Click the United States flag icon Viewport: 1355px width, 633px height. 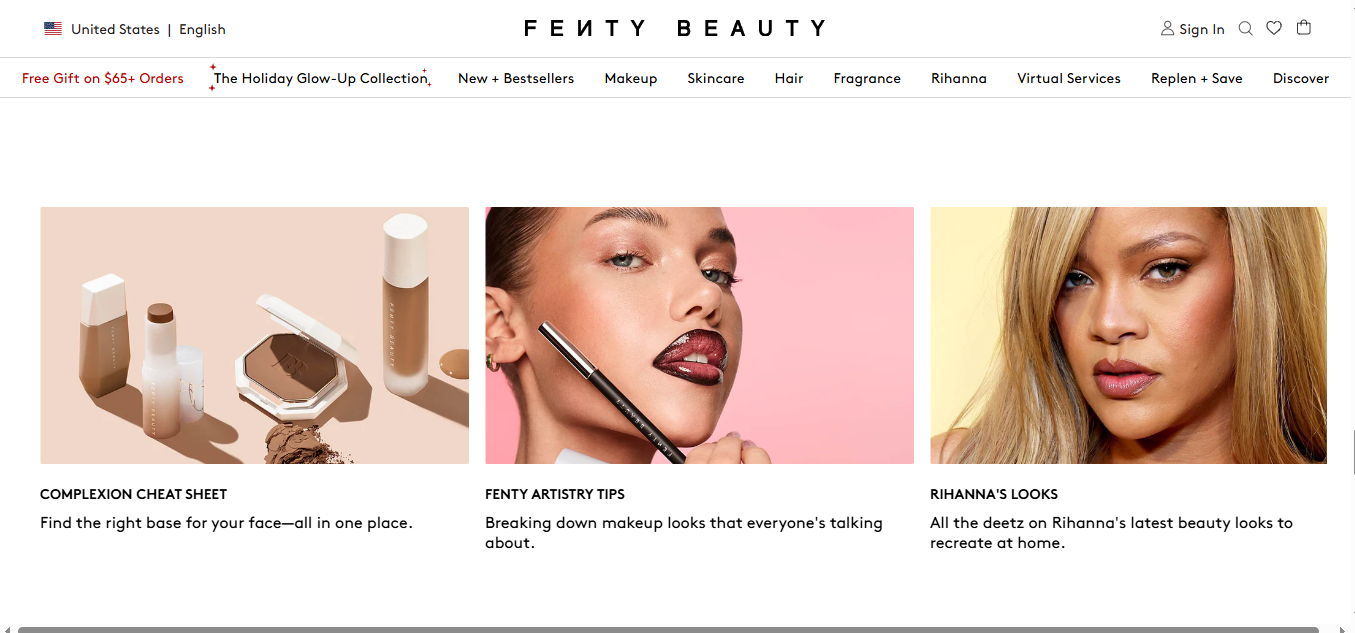tap(53, 29)
